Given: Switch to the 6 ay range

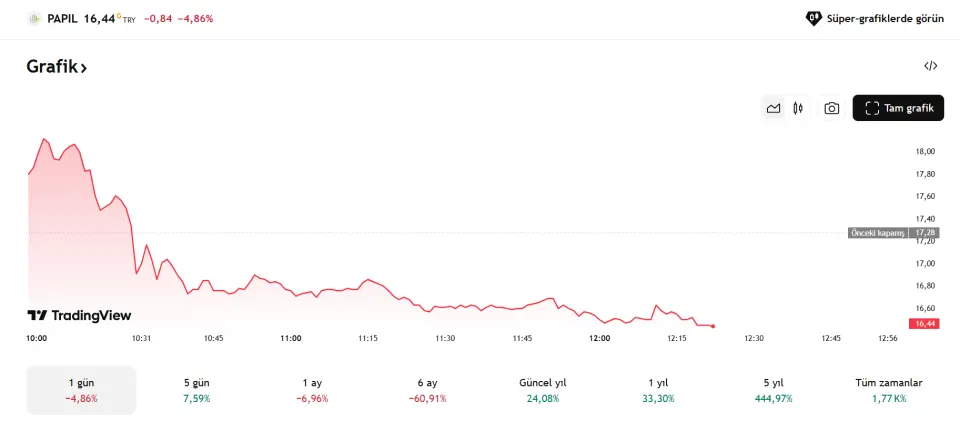Looking at the screenshot, I should coord(427,390).
